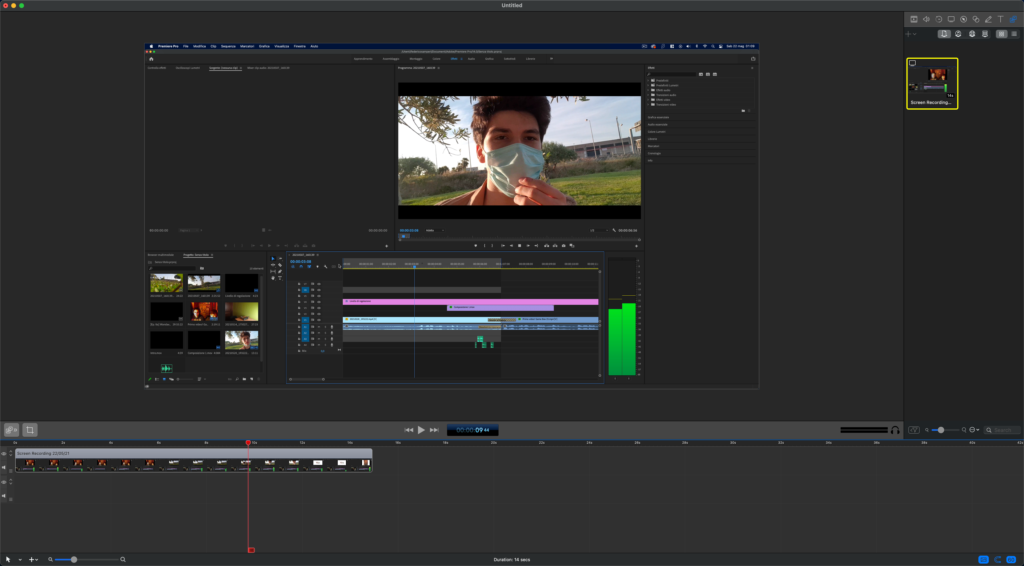Select the Screen Recording media thumbnail
Screen dimensions: 1024x566
point(932,84)
